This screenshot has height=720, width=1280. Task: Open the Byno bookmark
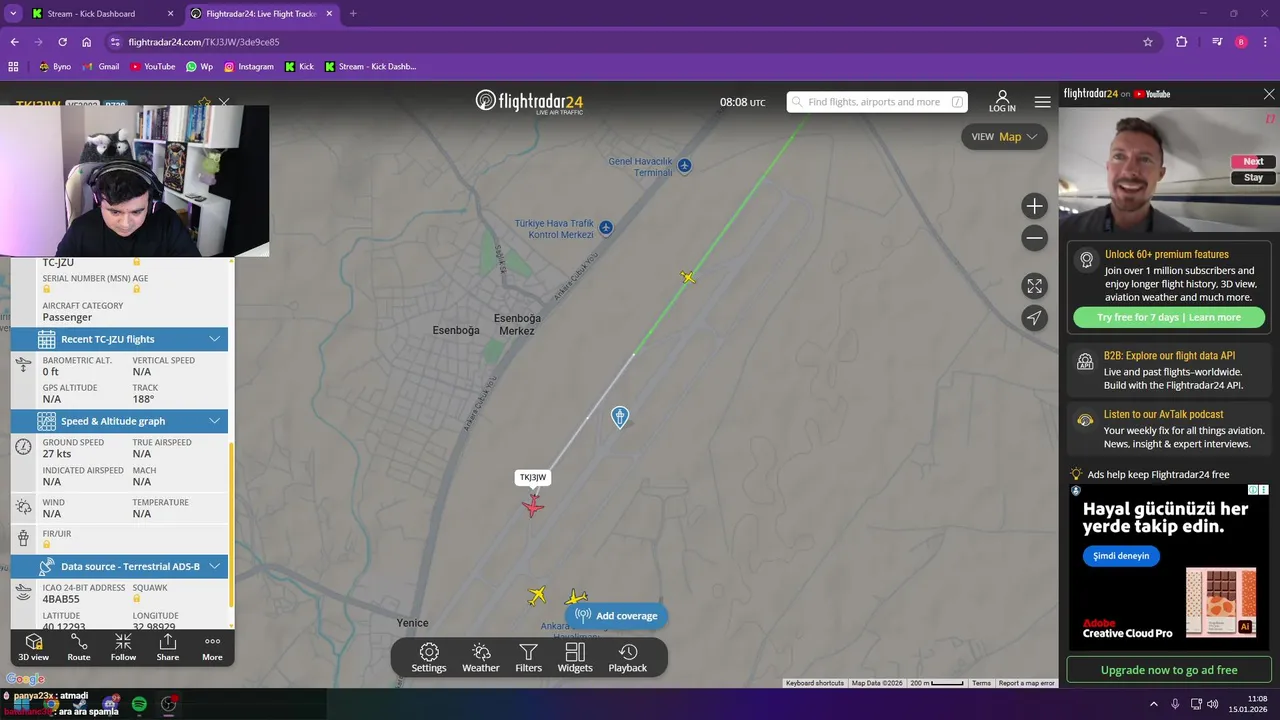pyautogui.click(x=55, y=67)
